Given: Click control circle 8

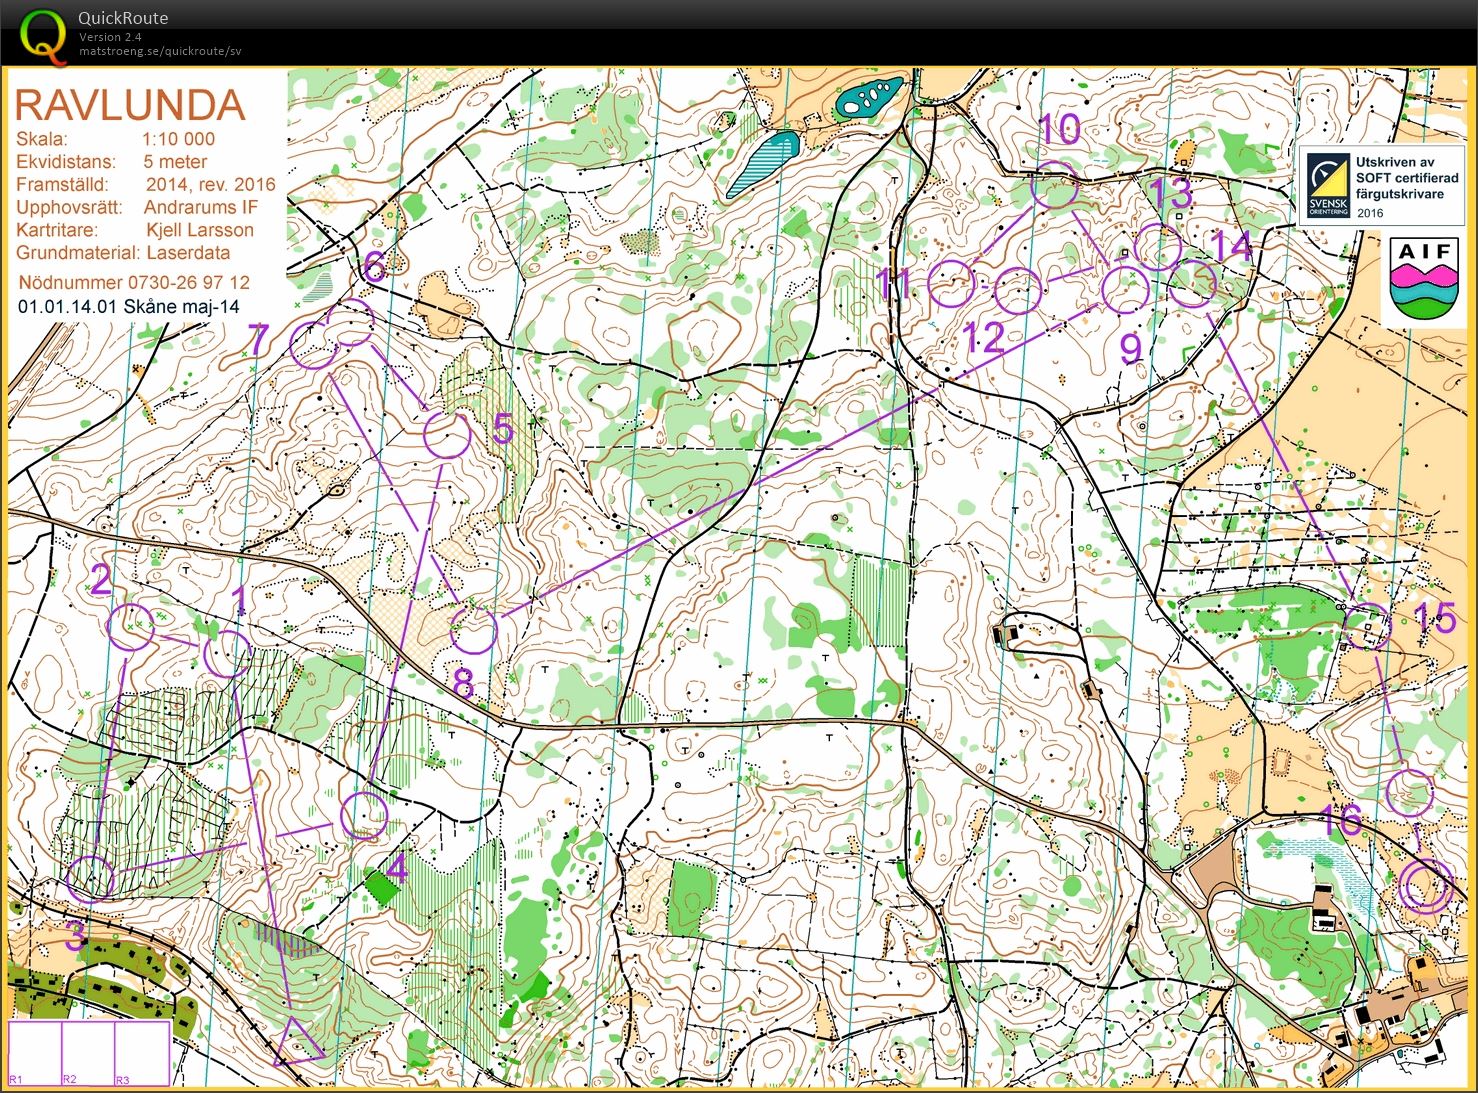Looking at the screenshot, I should (473, 630).
